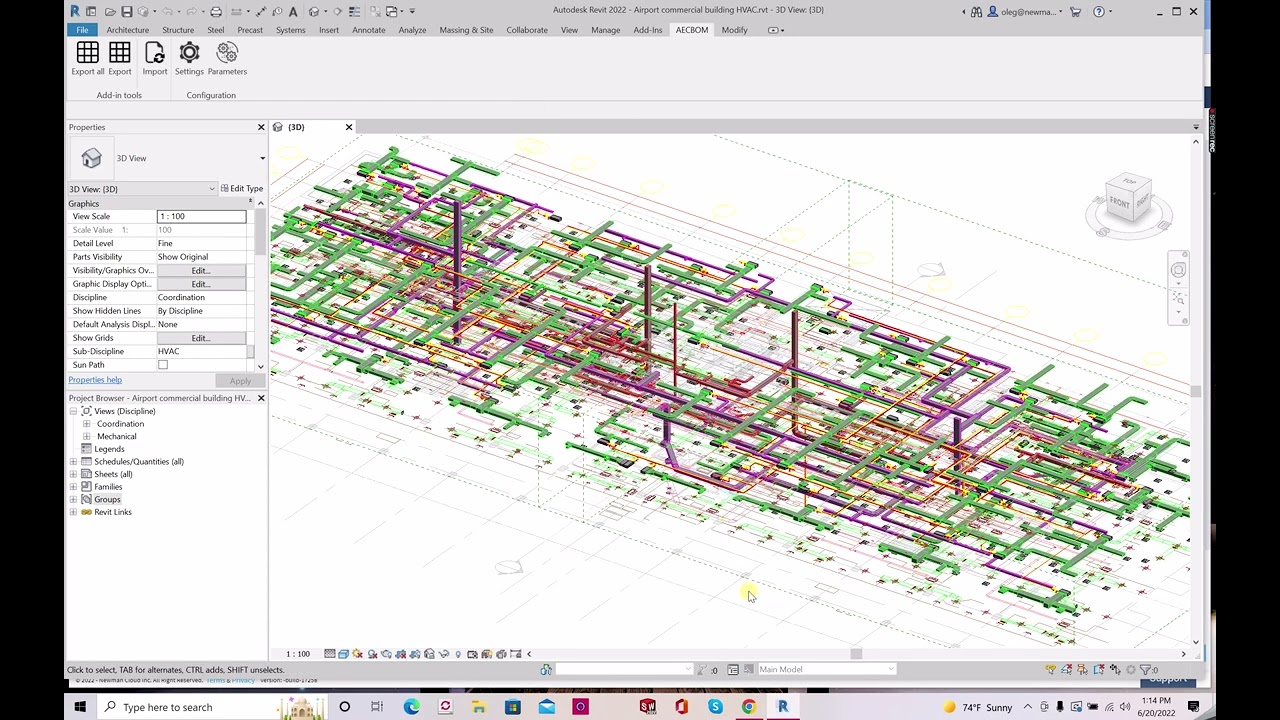1280x720 pixels.
Task: Select Legends in Project Browser
Action: (x=109, y=449)
